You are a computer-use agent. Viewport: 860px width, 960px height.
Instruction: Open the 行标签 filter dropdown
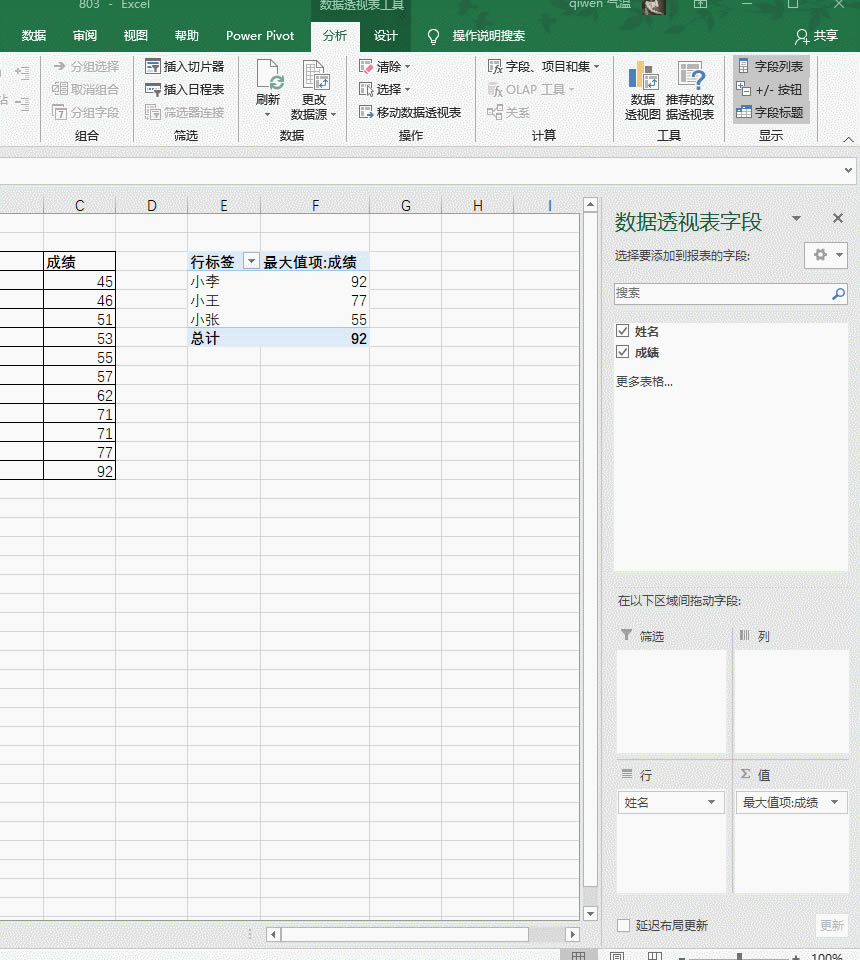coord(250,261)
